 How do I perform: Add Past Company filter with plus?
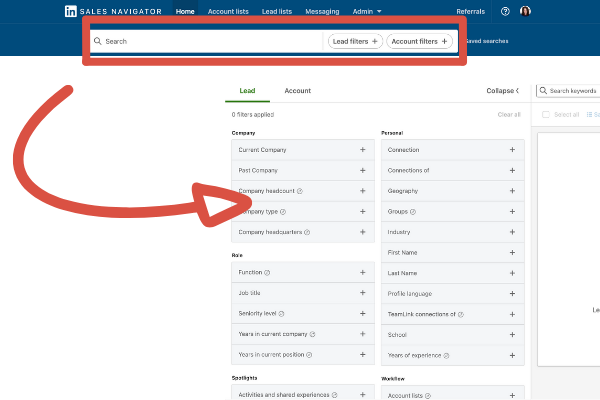pyautogui.click(x=362, y=170)
